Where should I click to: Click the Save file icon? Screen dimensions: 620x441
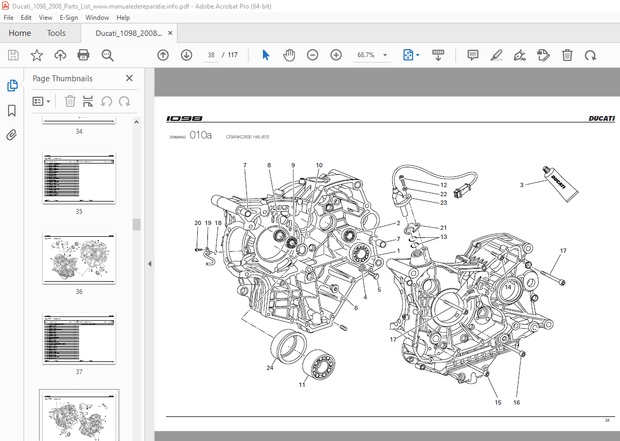13,55
